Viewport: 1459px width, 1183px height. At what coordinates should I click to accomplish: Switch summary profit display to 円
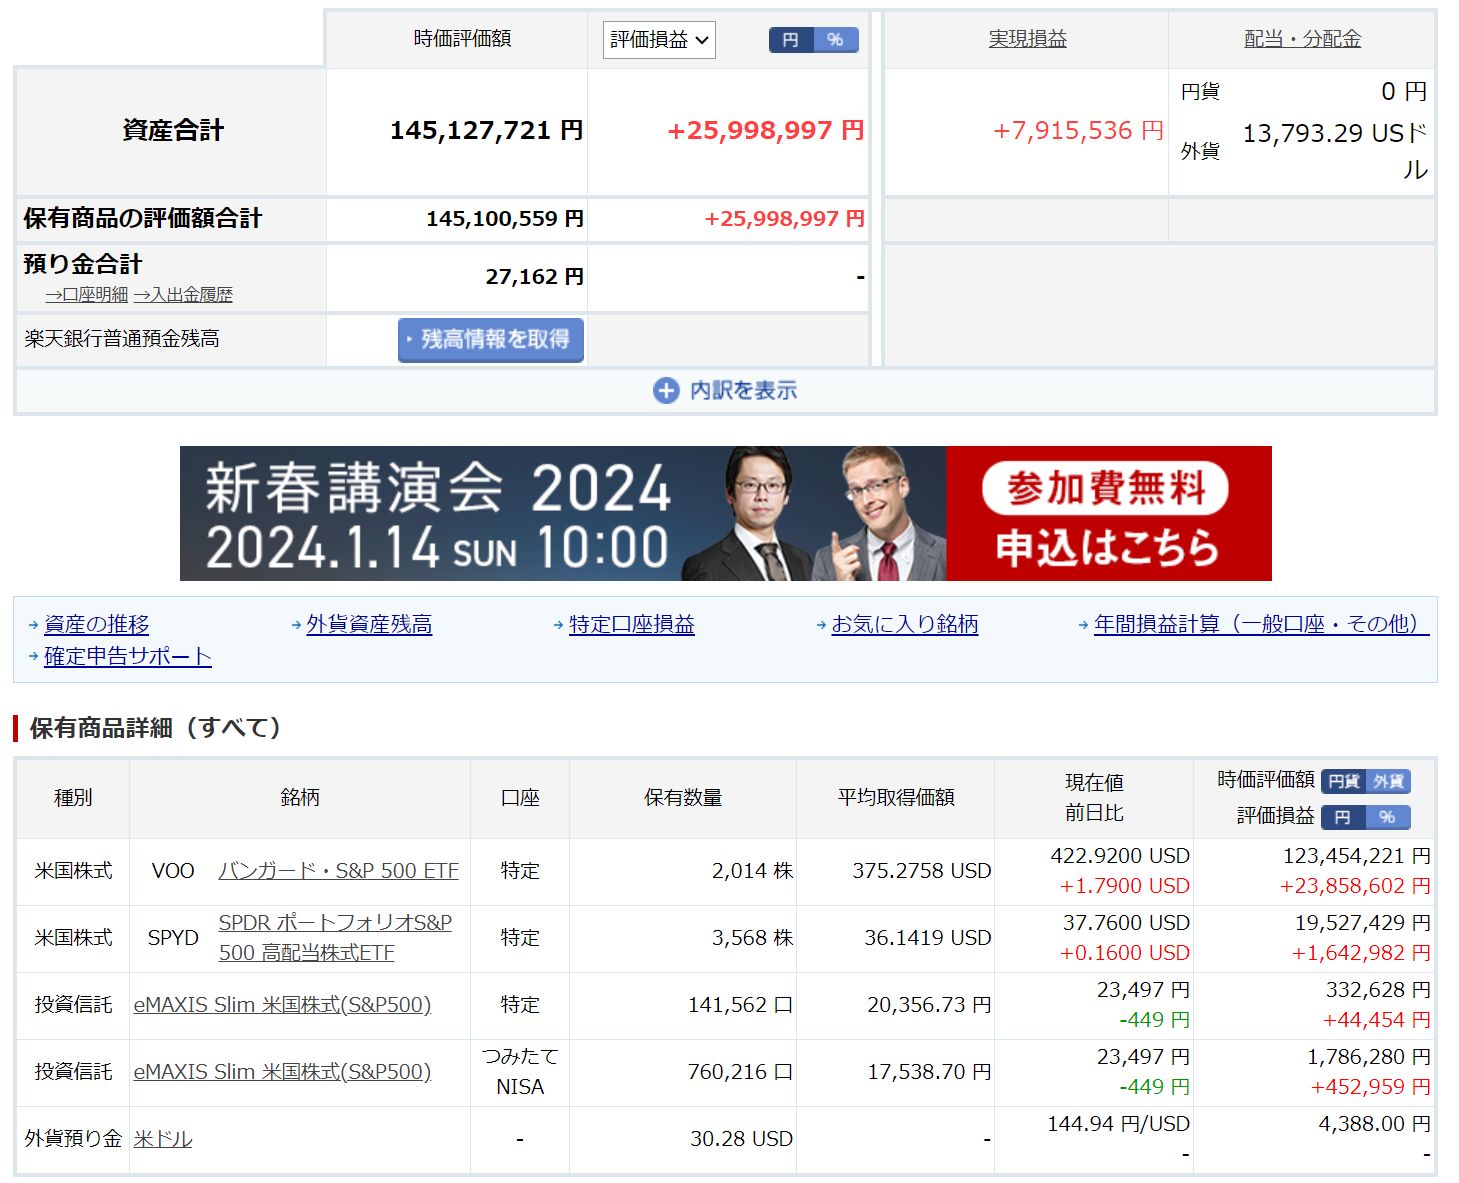click(790, 40)
